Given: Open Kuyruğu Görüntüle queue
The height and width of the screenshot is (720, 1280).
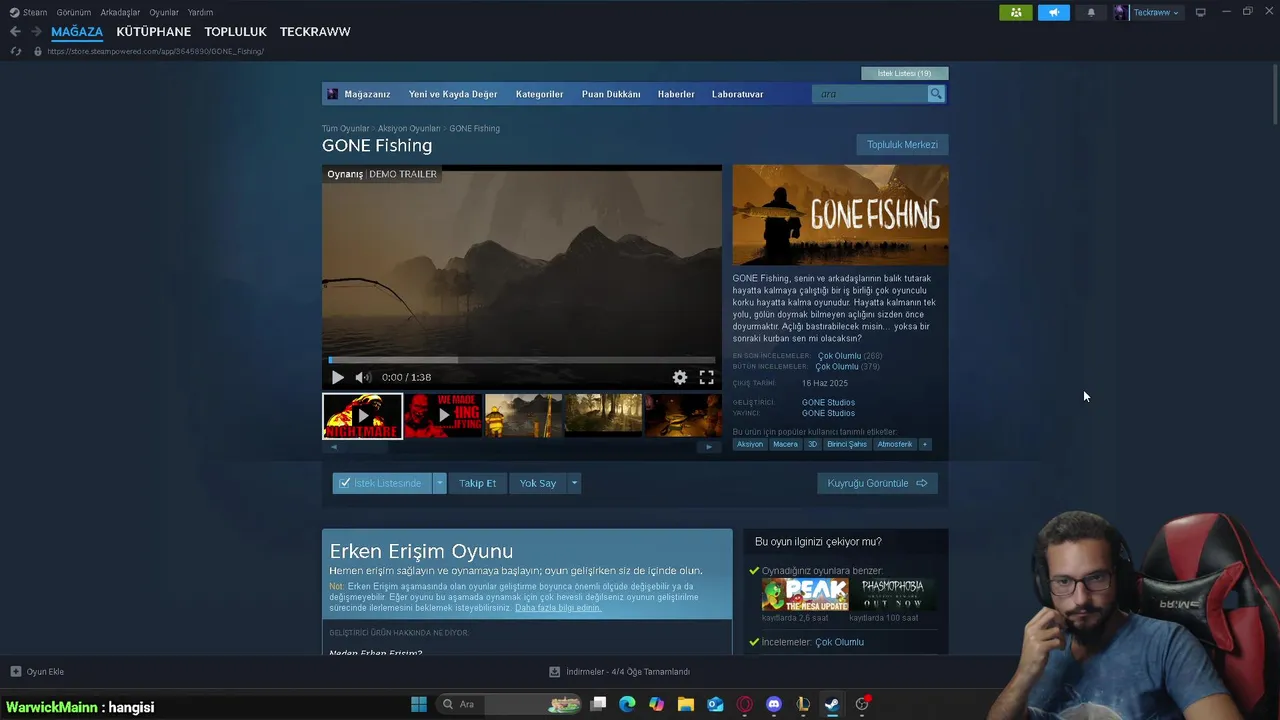Looking at the screenshot, I should (x=877, y=483).
